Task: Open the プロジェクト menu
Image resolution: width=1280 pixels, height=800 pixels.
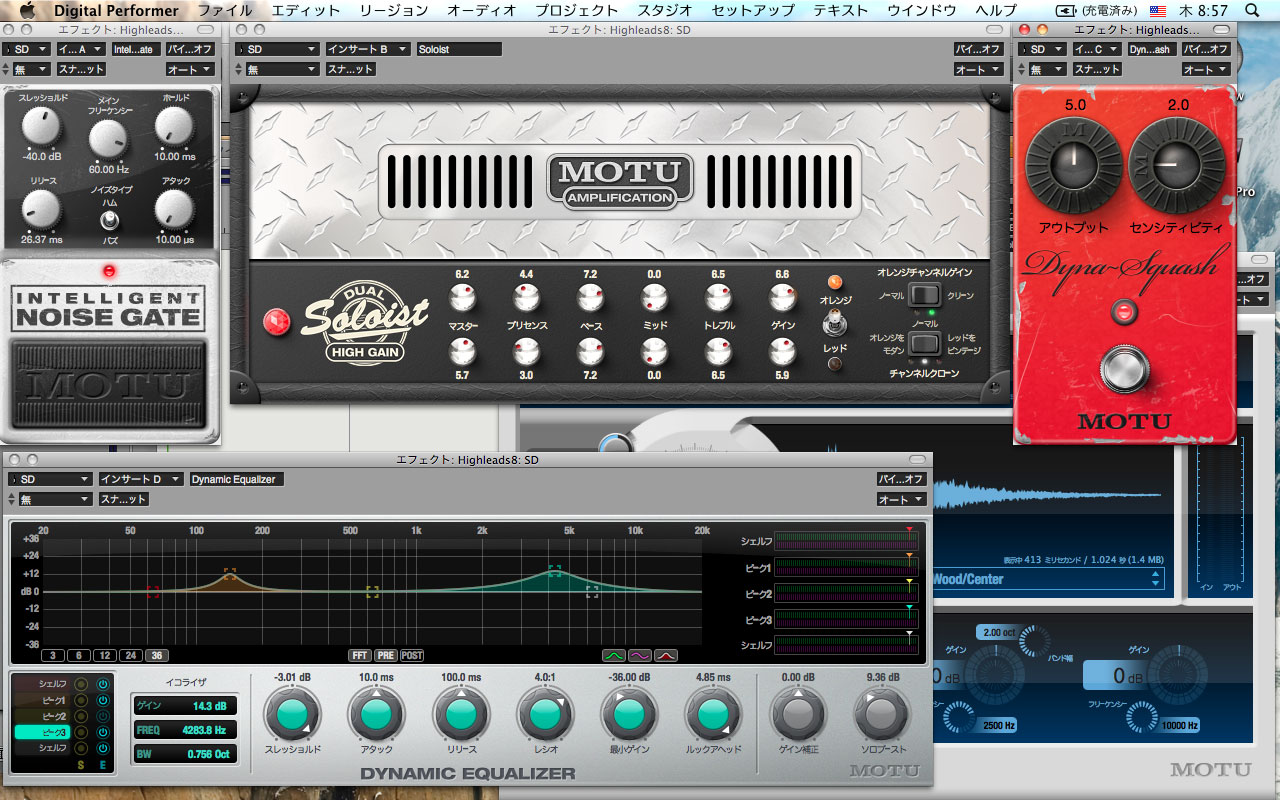Action: coord(577,10)
